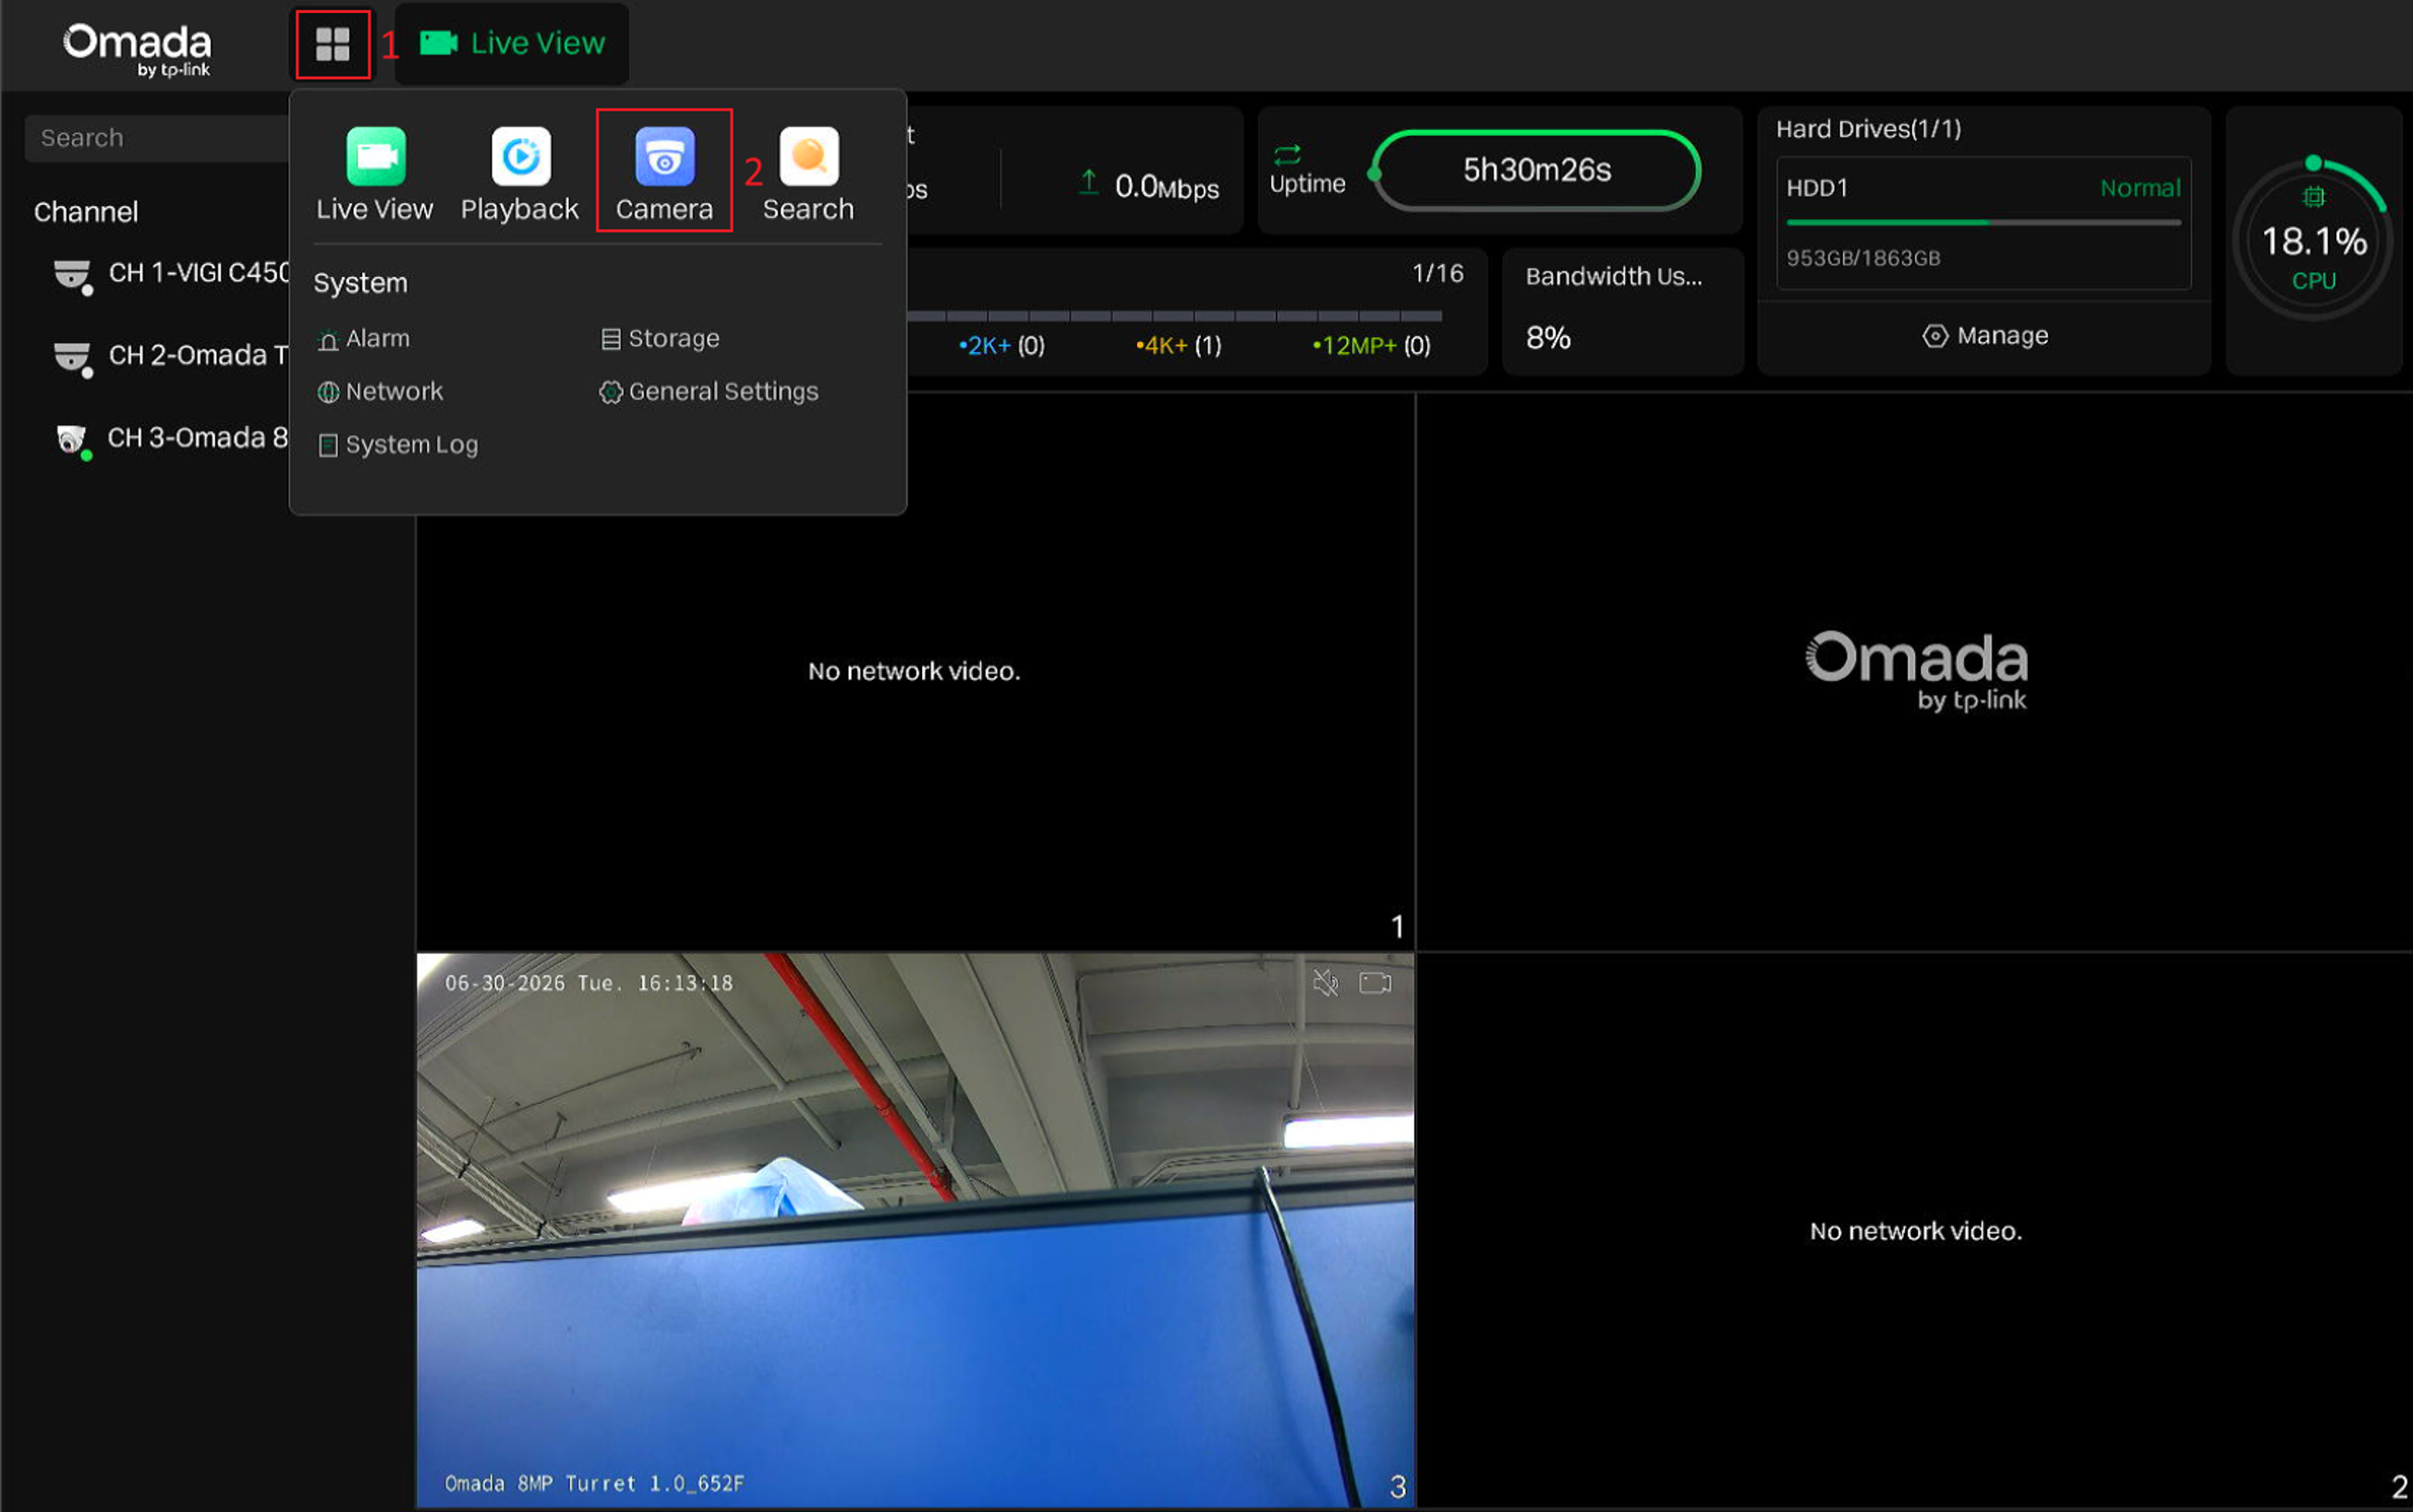Click the 953GB/1863GB capacity text
The width and height of the screenshot is (2413, 1512).
coord(1863,258)
